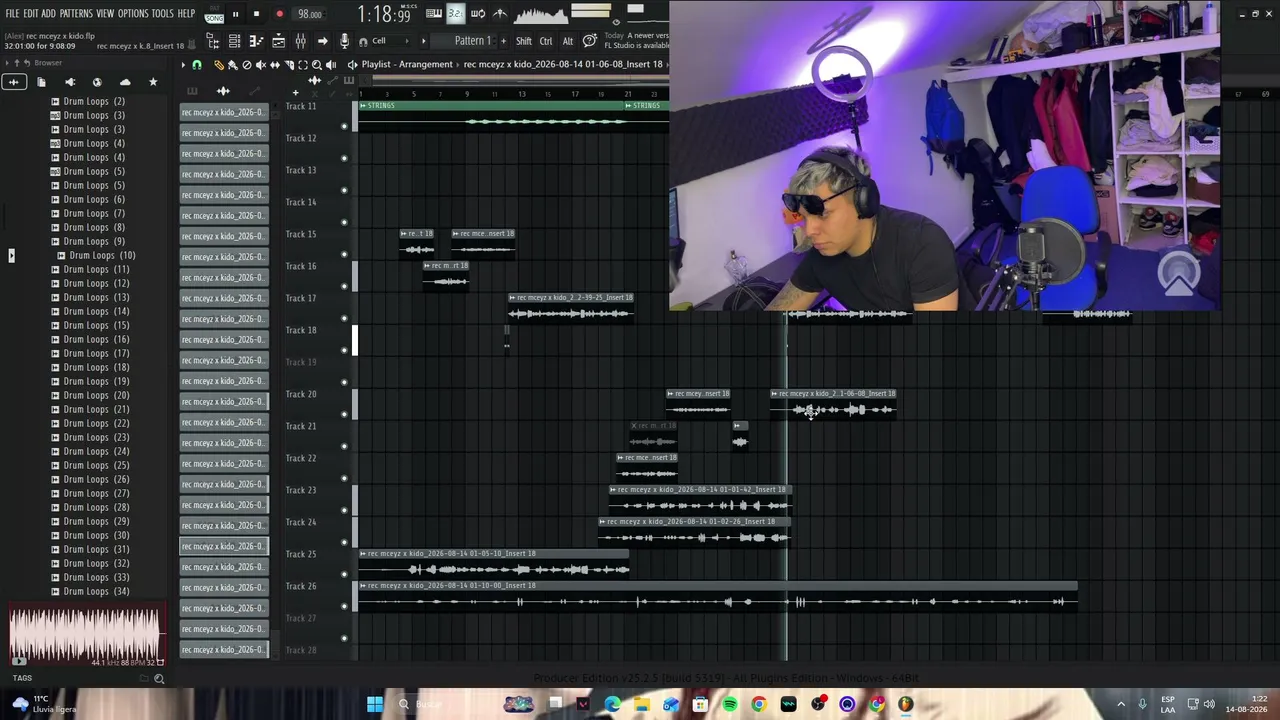
Task: Toggle the red record button
Action: pos(279,15)
